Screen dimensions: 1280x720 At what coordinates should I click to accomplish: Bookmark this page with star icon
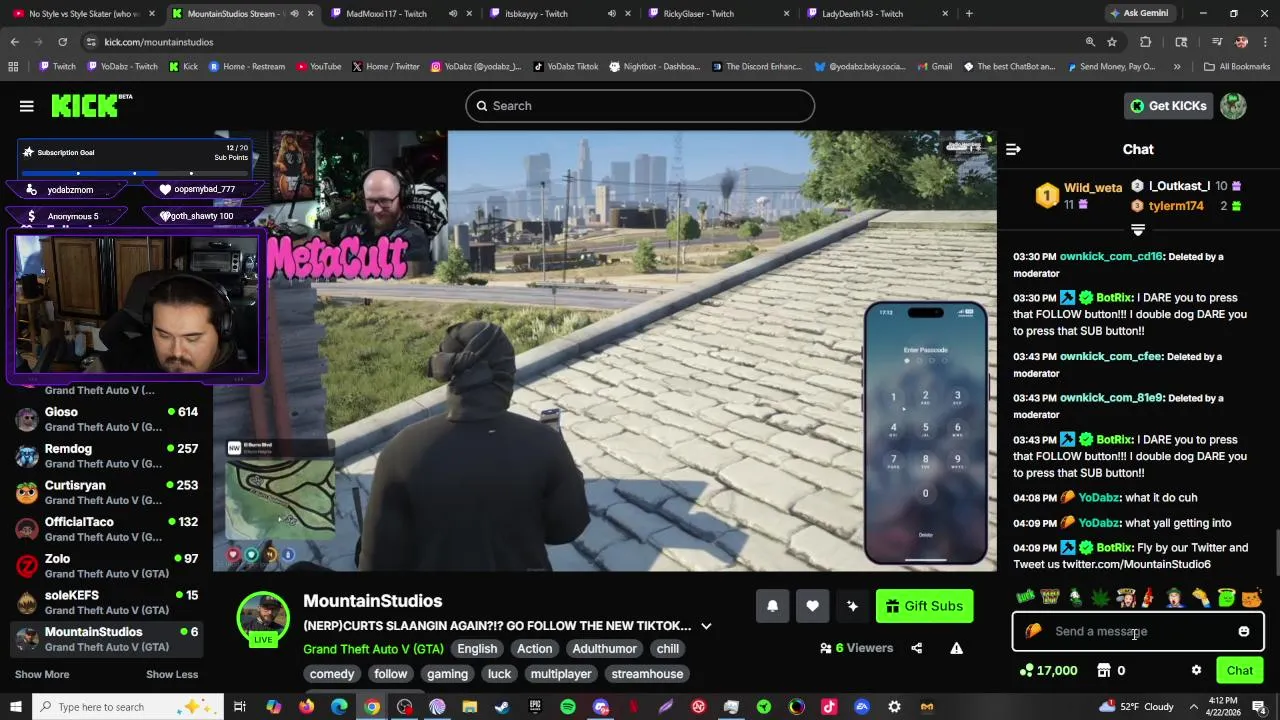pos(1112,42)
